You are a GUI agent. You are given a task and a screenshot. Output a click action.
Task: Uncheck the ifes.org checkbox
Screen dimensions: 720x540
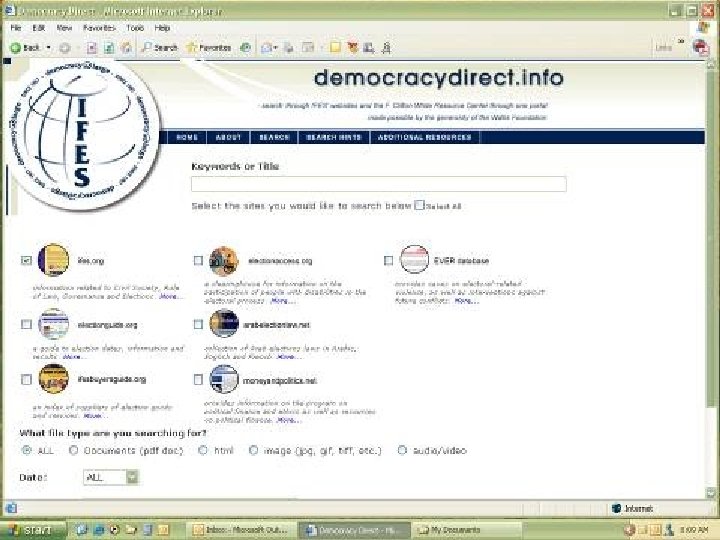pos(26,260)
